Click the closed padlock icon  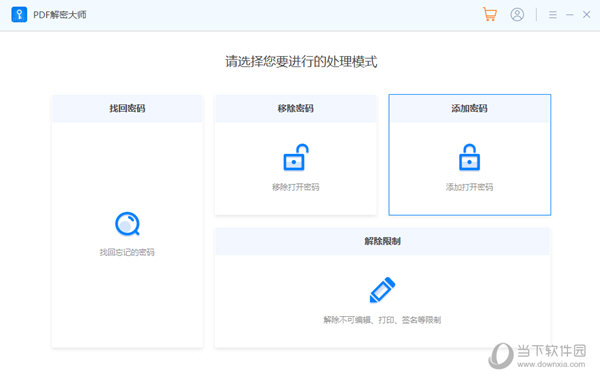(x=470, y=157)
